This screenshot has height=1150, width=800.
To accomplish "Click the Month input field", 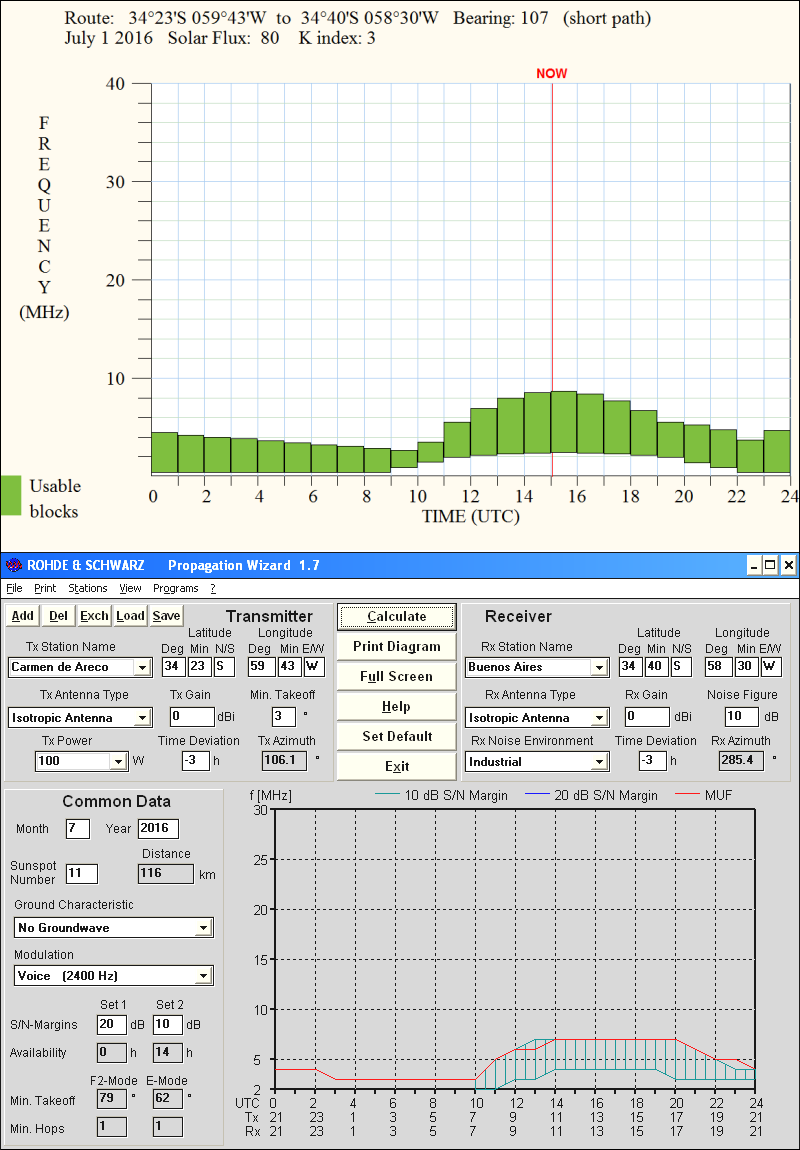I will pos(78,829).
